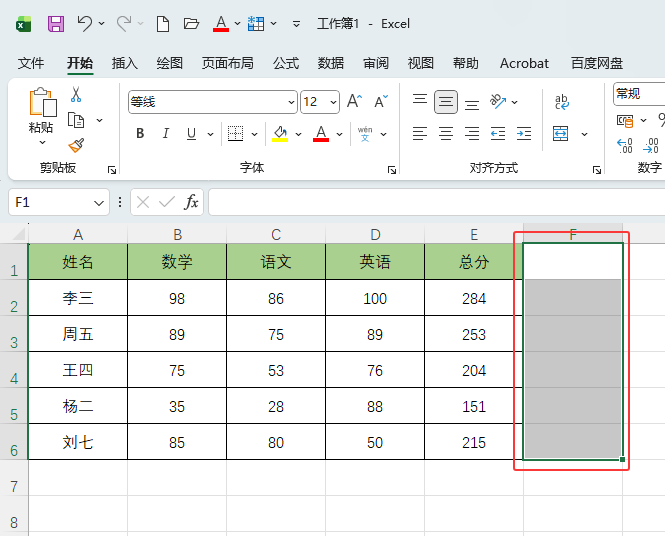Click the Increase Decimal icon
This screenshot has height=536, width=665.
pos(625,145)
